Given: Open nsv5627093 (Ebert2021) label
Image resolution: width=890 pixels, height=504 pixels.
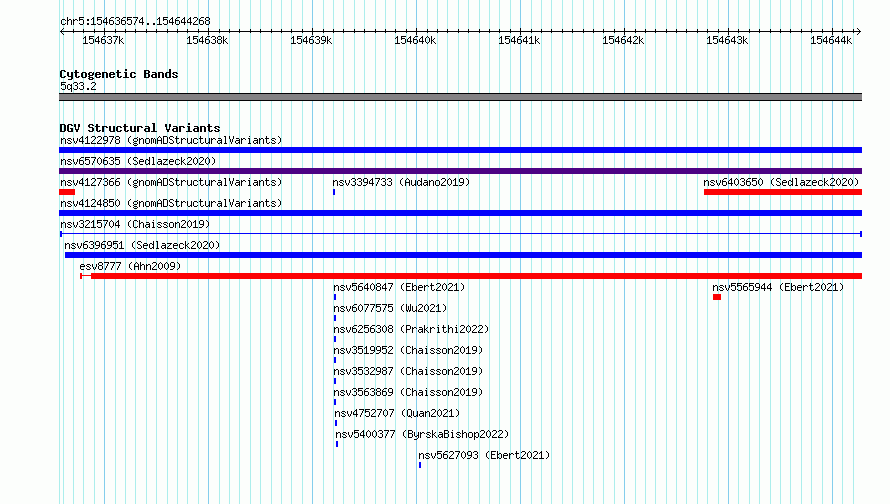Looking at the screenshot, I should (x=484, y=455).
